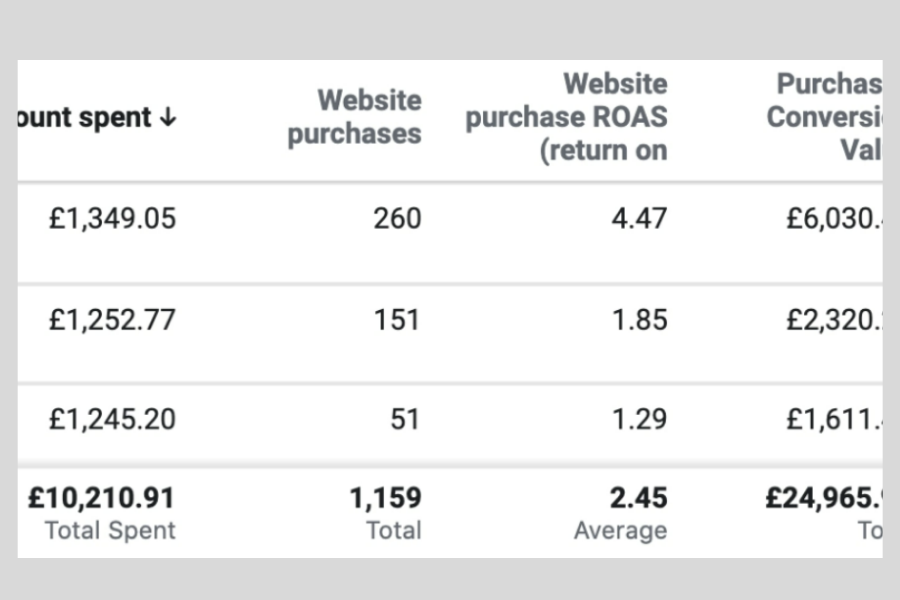This screenshot has height=600, width=900.
Task: Select the £1,252.77 amount cell
Action: (112, 320)
